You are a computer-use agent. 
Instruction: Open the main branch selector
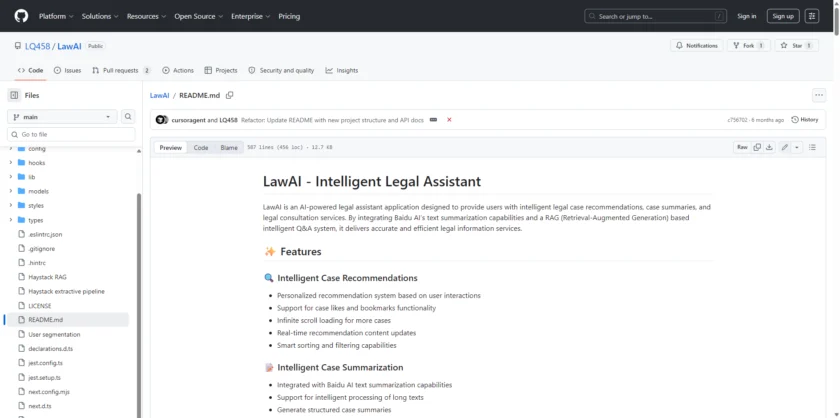[x=62, y=117]
